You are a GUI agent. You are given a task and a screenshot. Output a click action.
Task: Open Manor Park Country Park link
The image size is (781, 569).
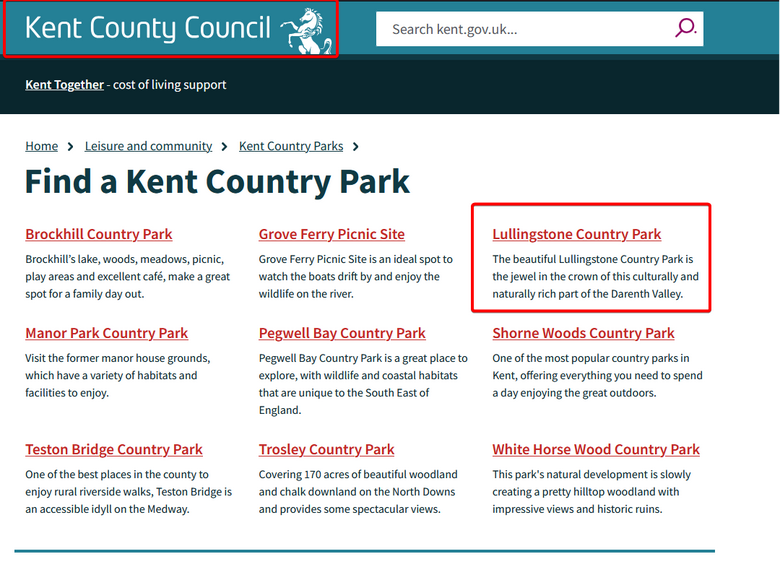[107, 333]
